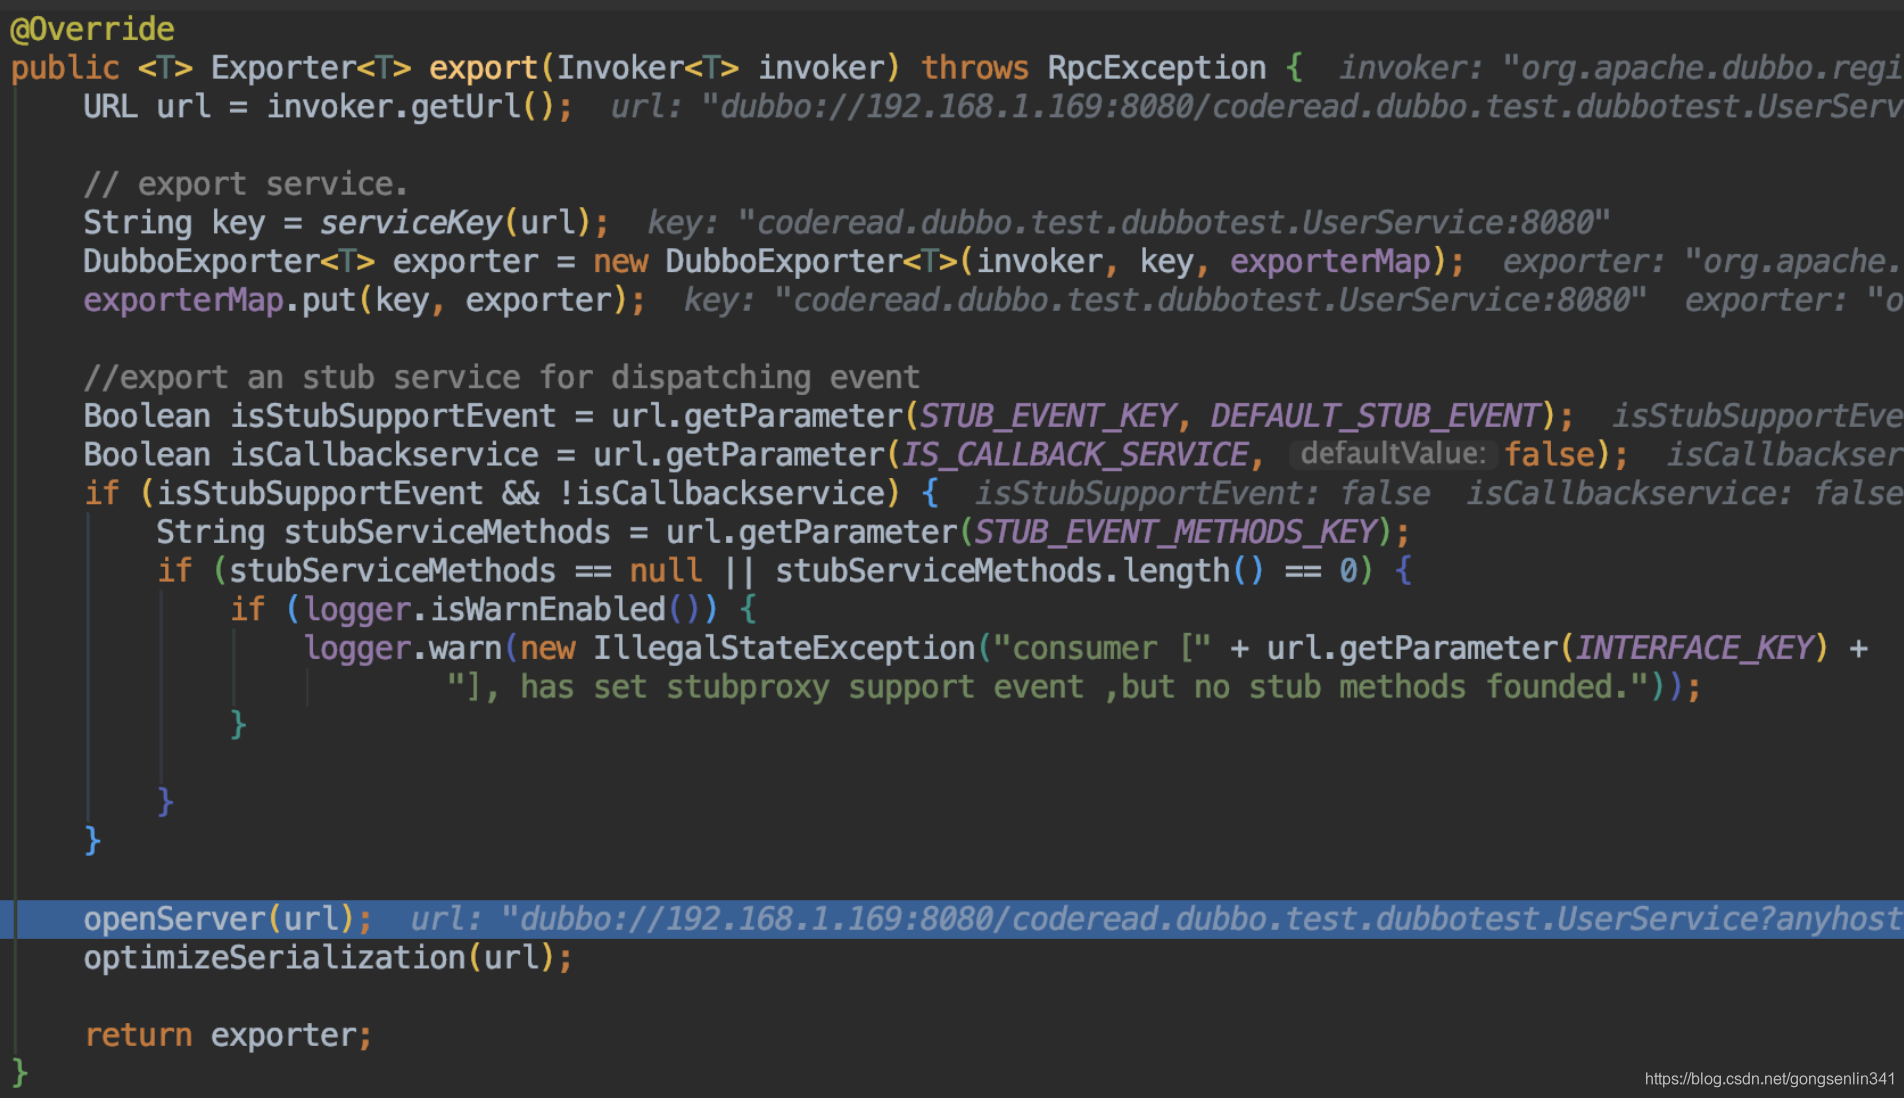
Task: Click the isStubSupportEvent variable declaration
Action: 393,416
